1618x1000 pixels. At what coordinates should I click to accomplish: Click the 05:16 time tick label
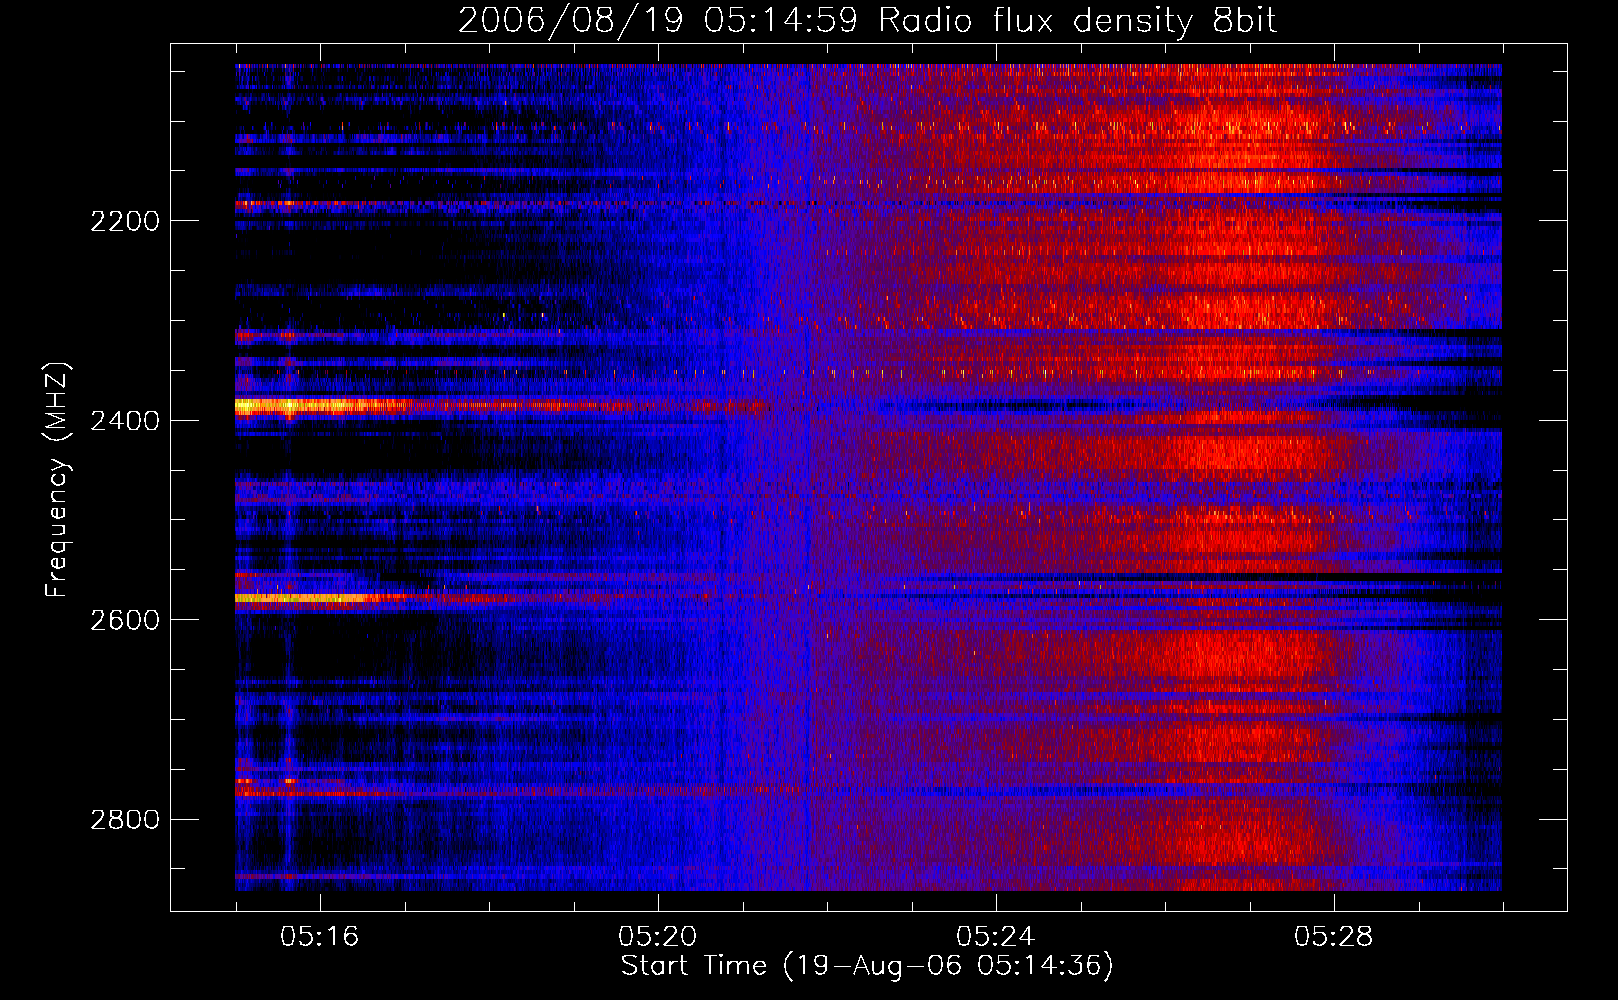(x=320, y=937)
